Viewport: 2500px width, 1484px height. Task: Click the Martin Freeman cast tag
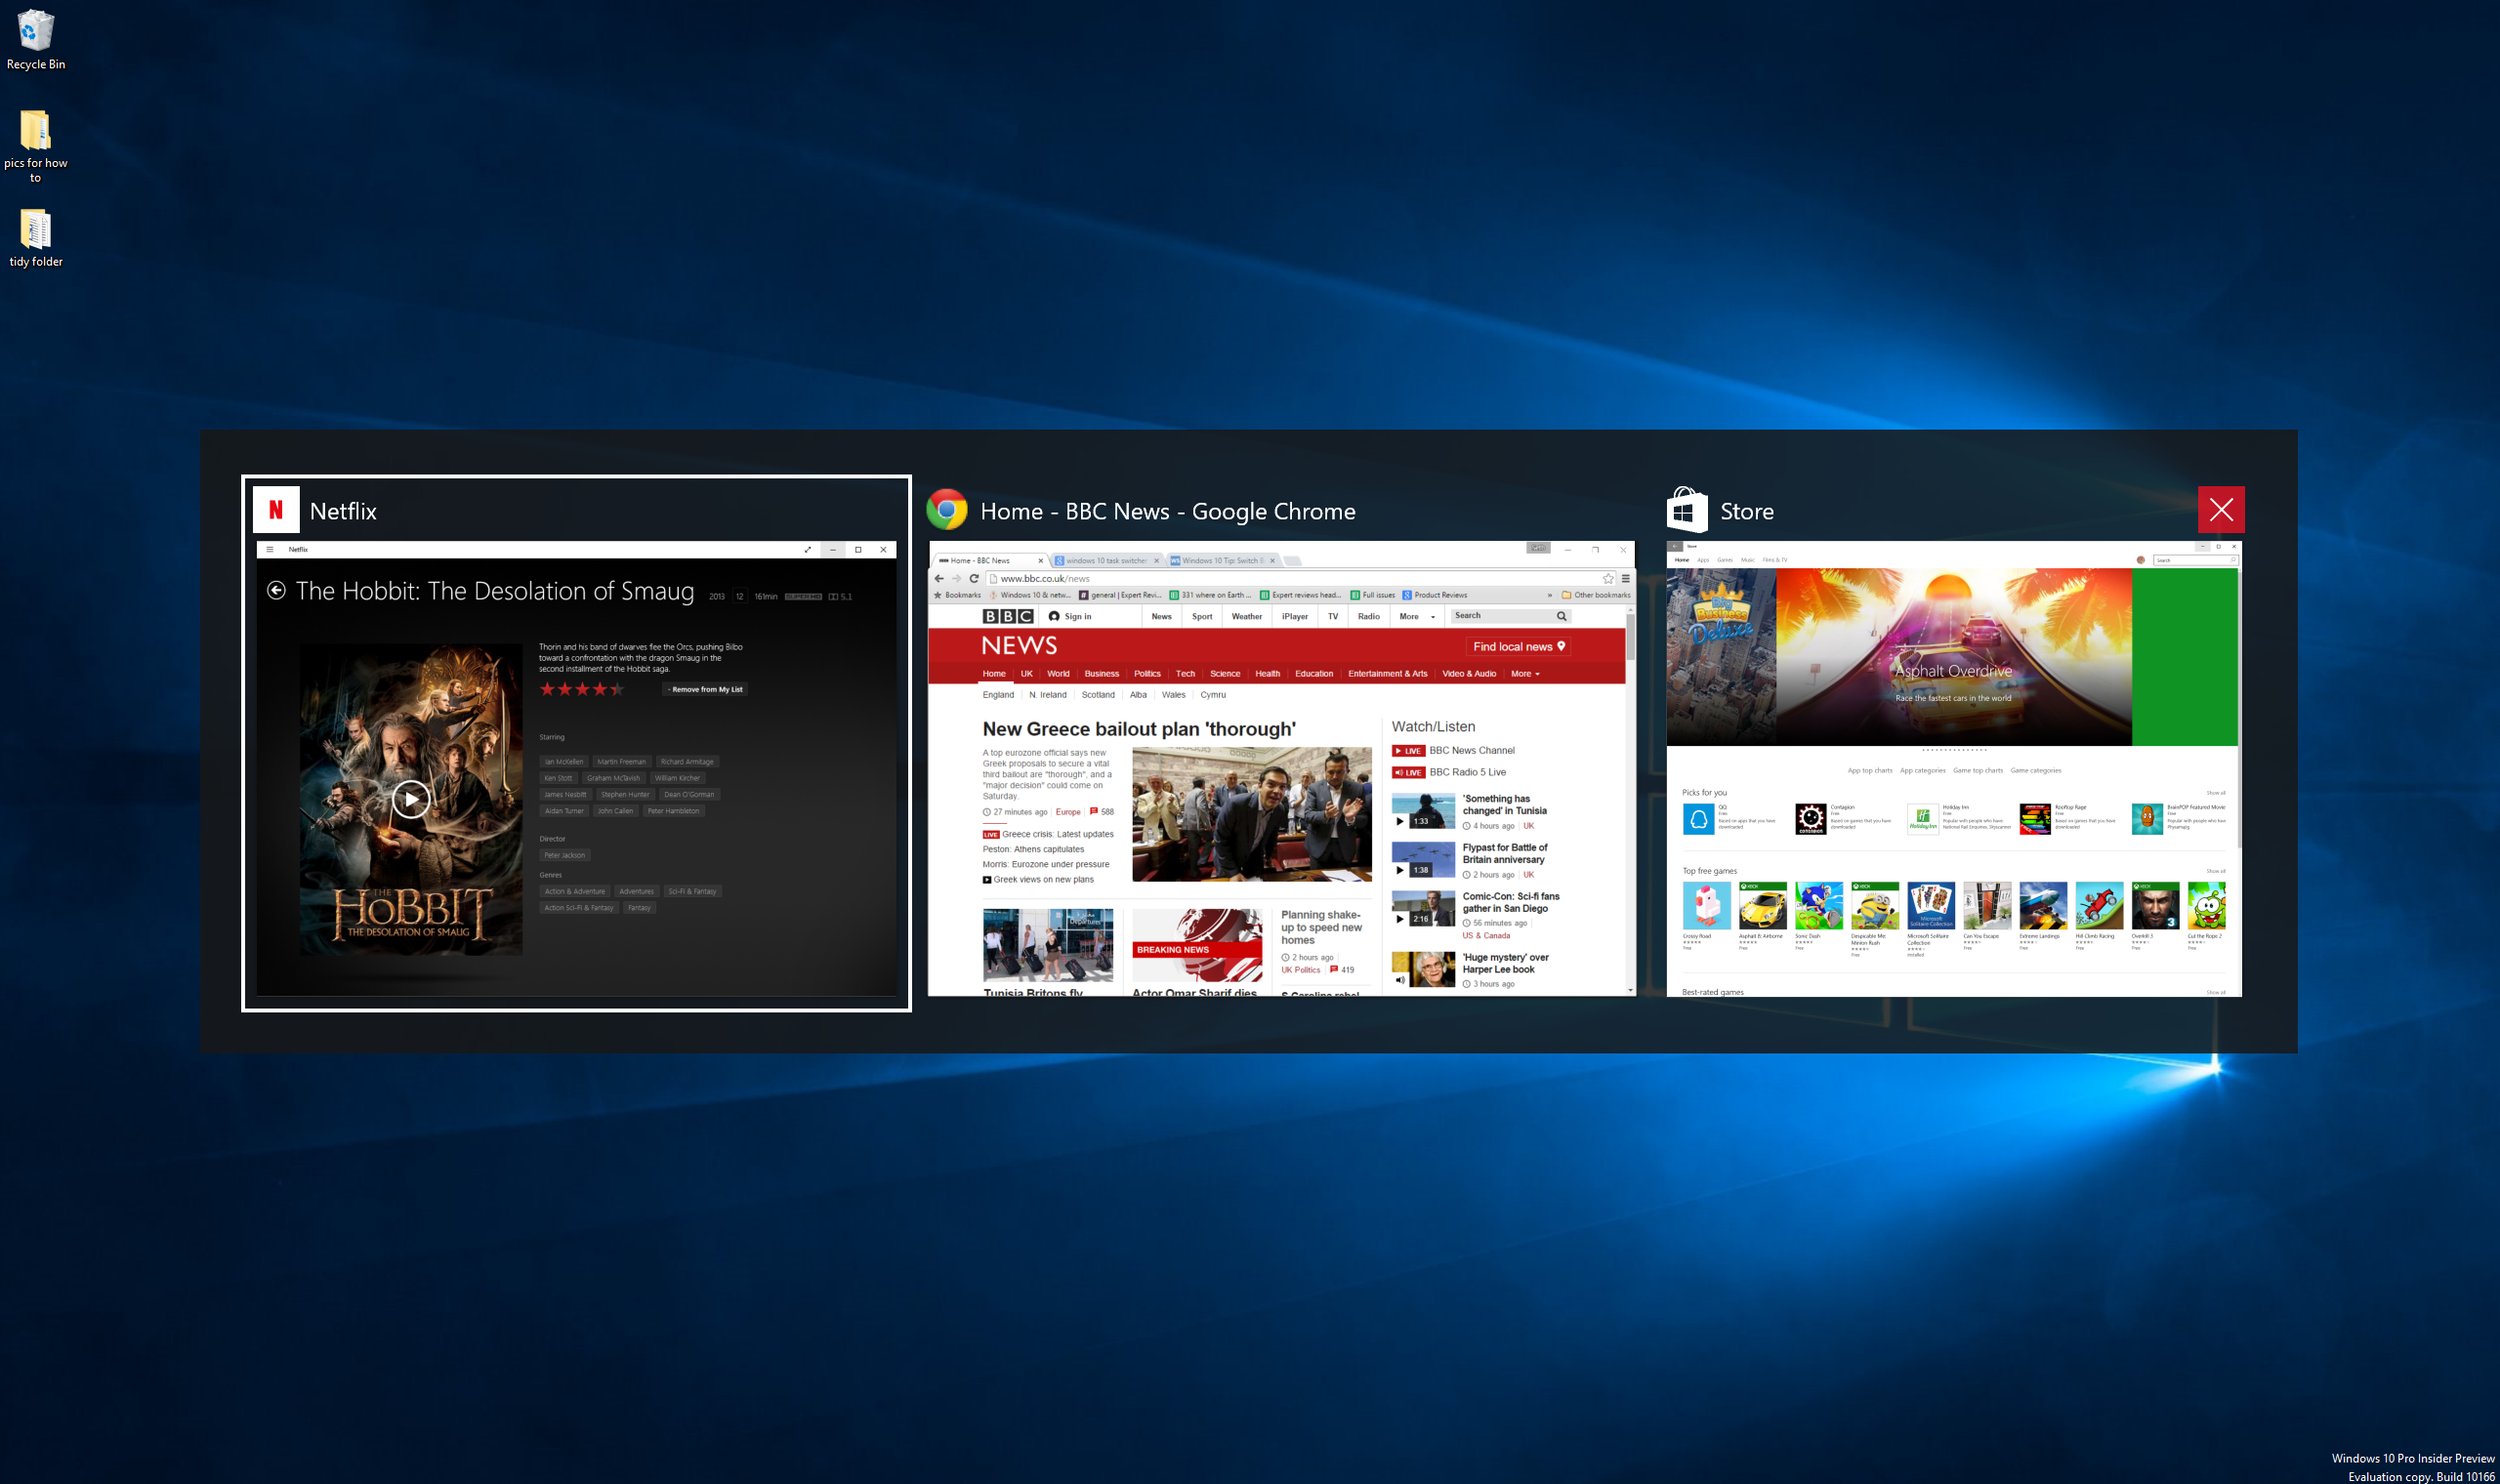pyautogui.click(x=621, y=761)
